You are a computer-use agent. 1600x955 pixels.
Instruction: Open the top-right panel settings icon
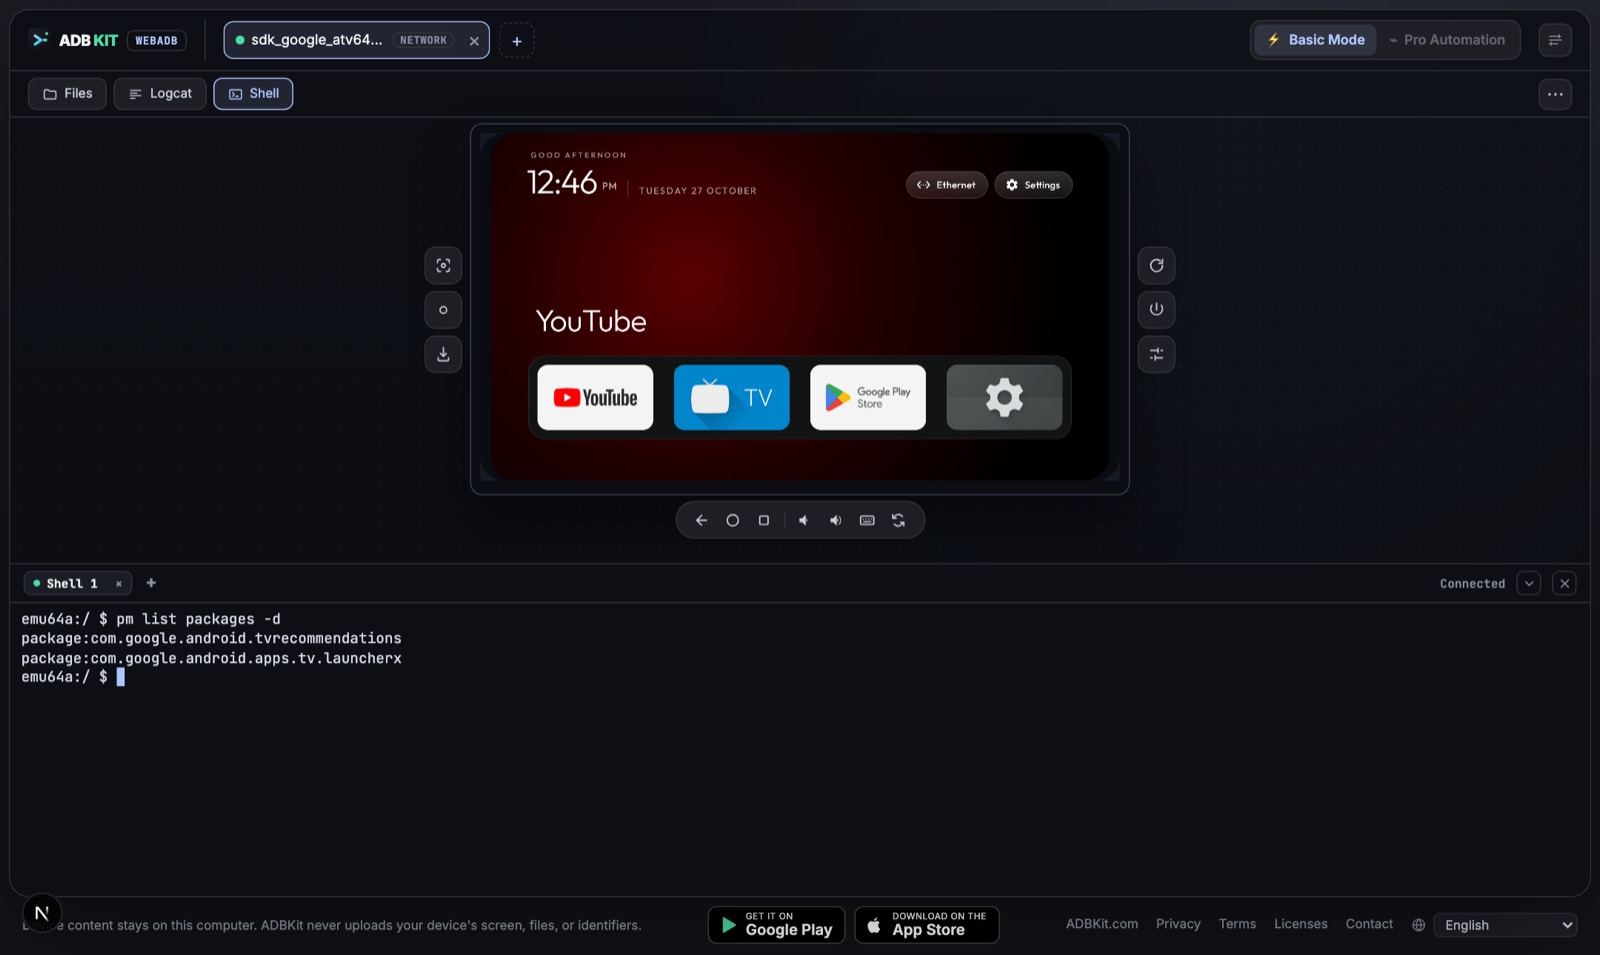(x=1555, y=40)
